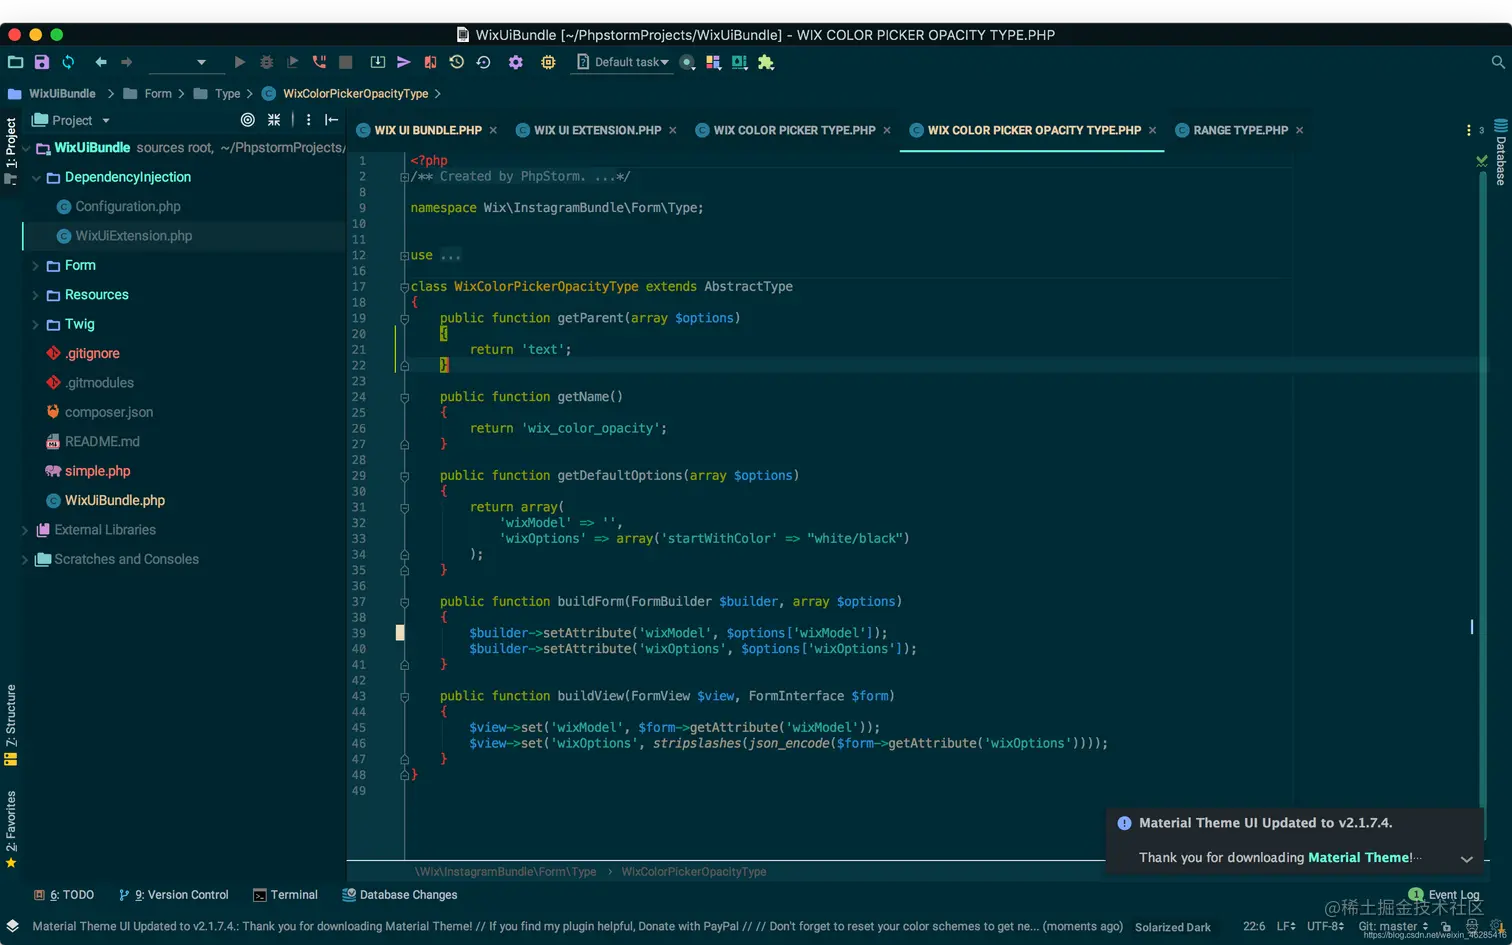Viewport: 1512px width, 945px height.
Task: Open the 6: TODO tool window
Action: pyautogui.click(x=64, y=895)
